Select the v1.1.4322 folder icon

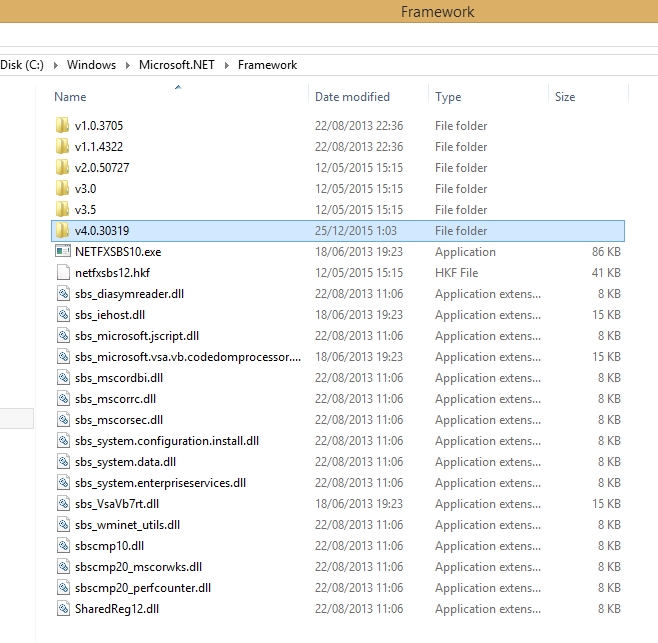point(63,146)
